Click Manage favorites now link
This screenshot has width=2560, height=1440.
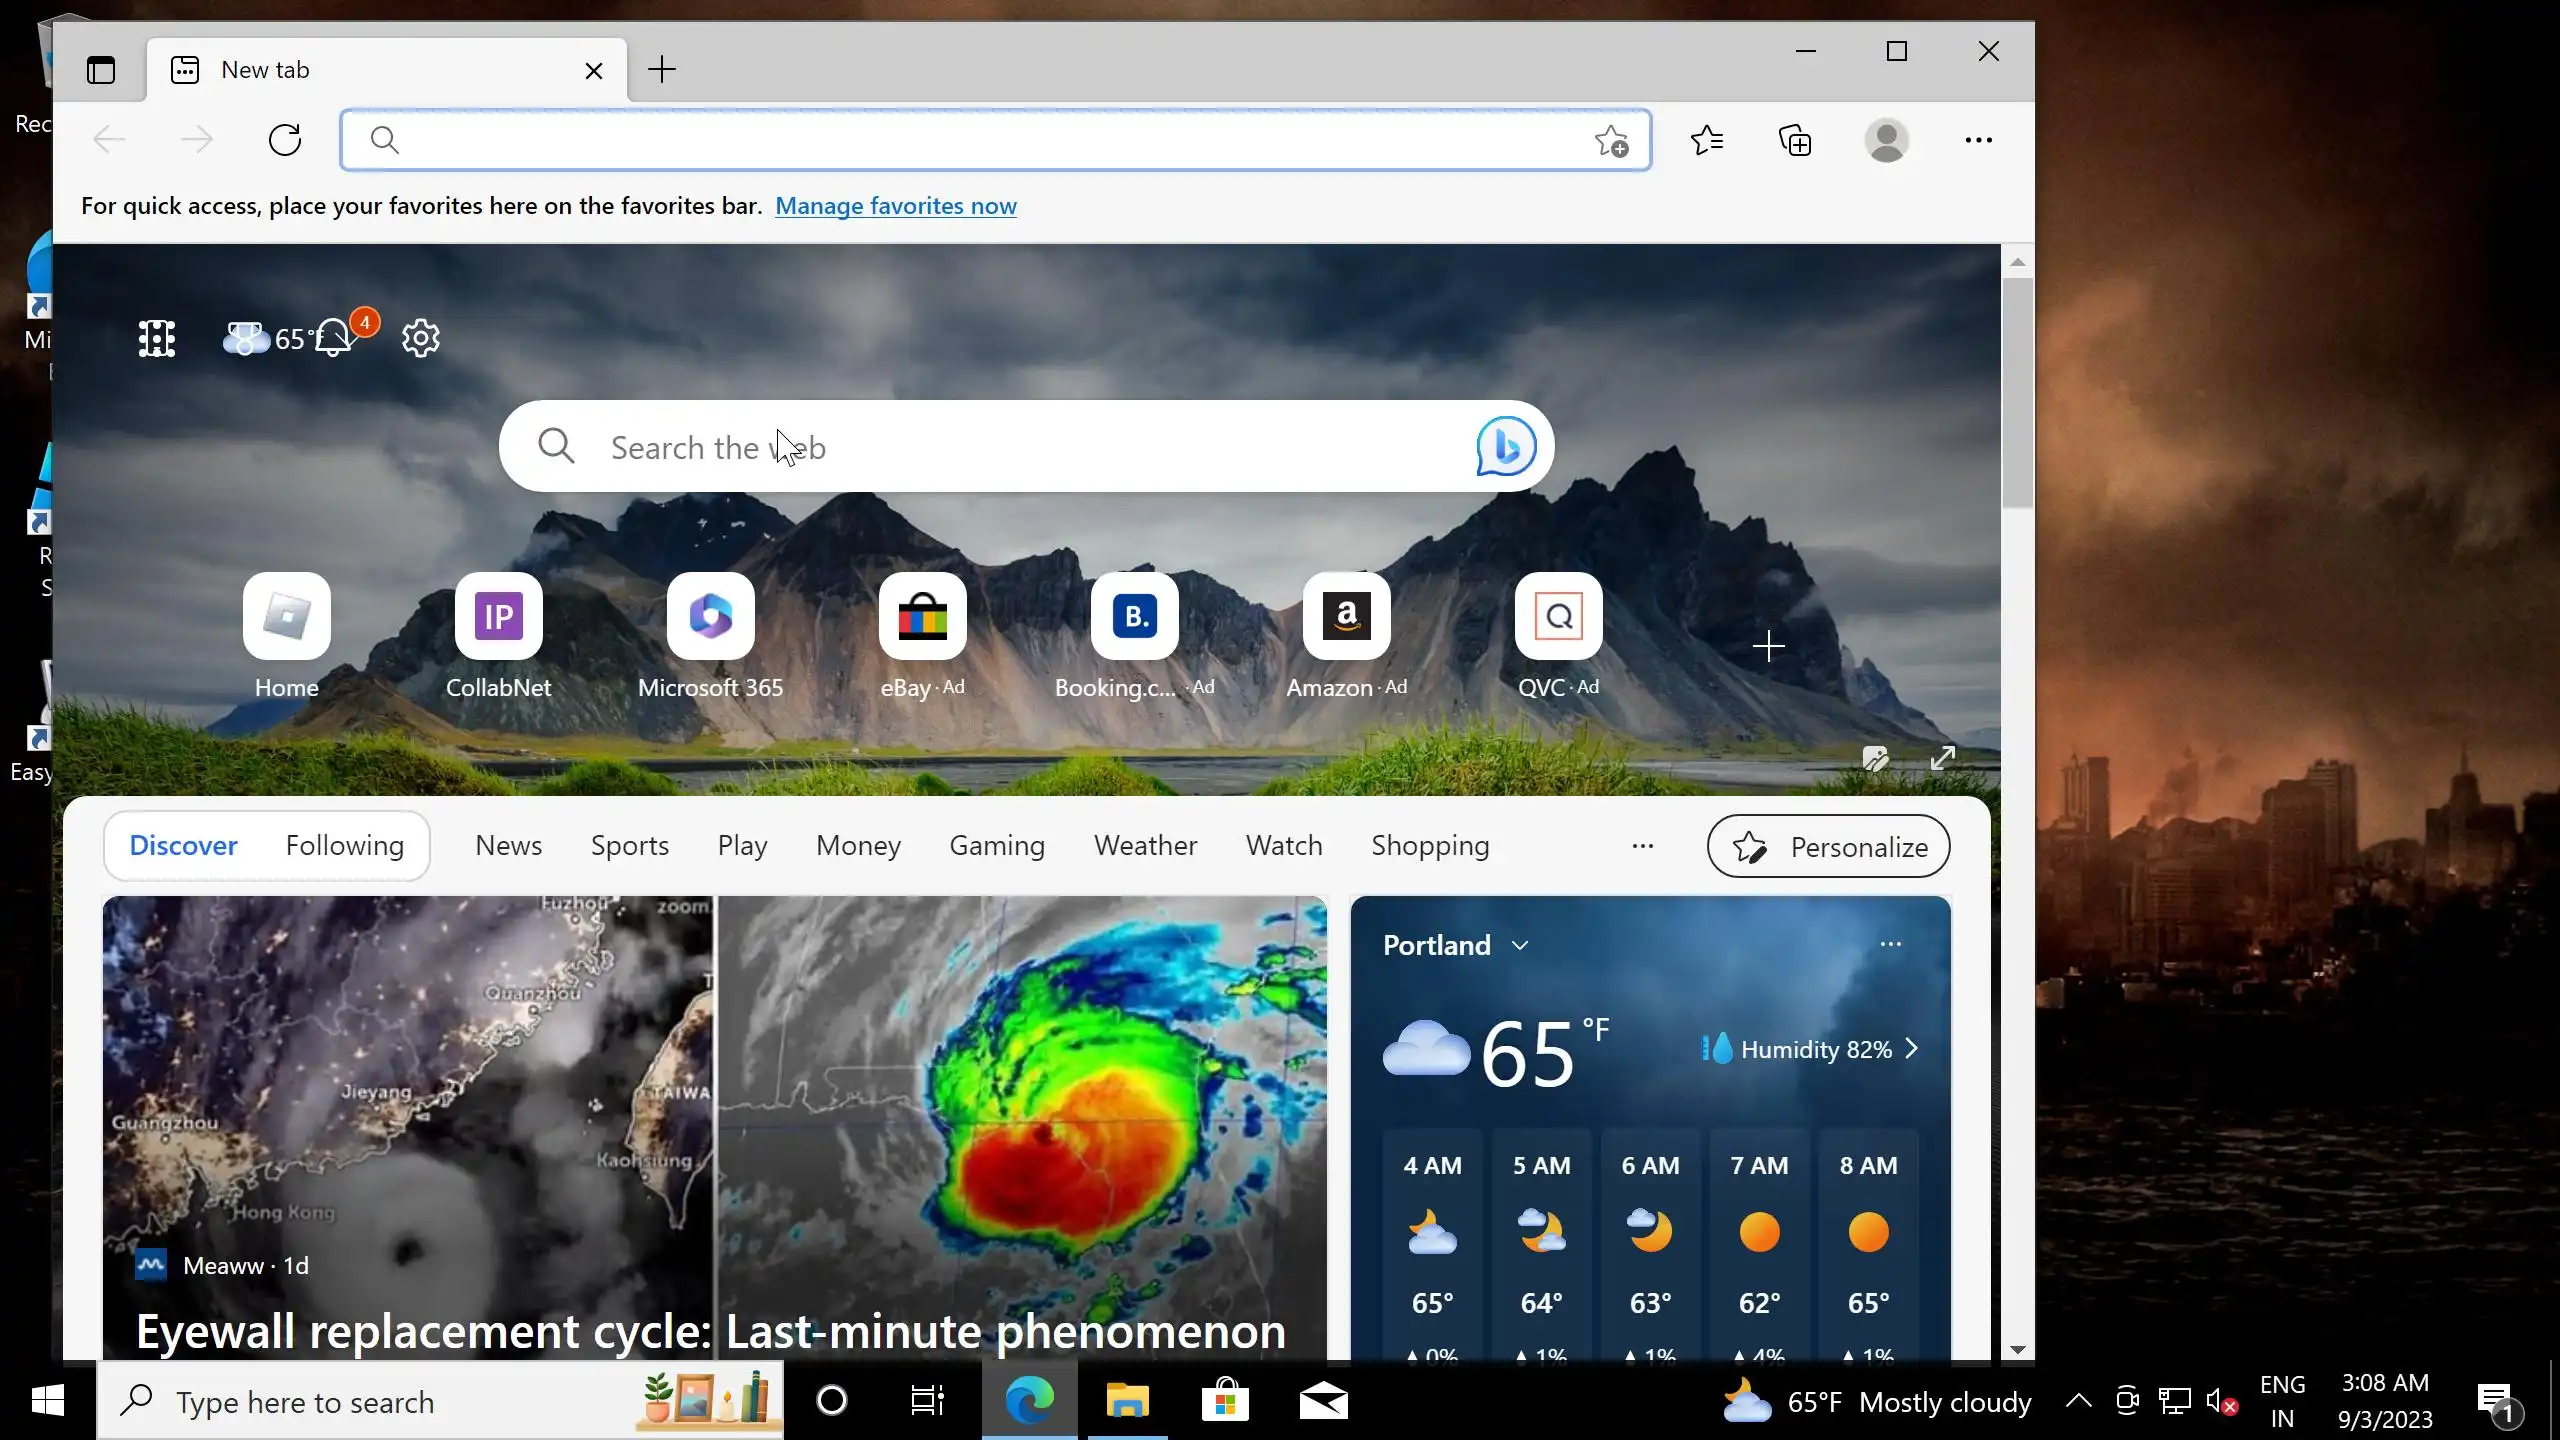[895, 206]
